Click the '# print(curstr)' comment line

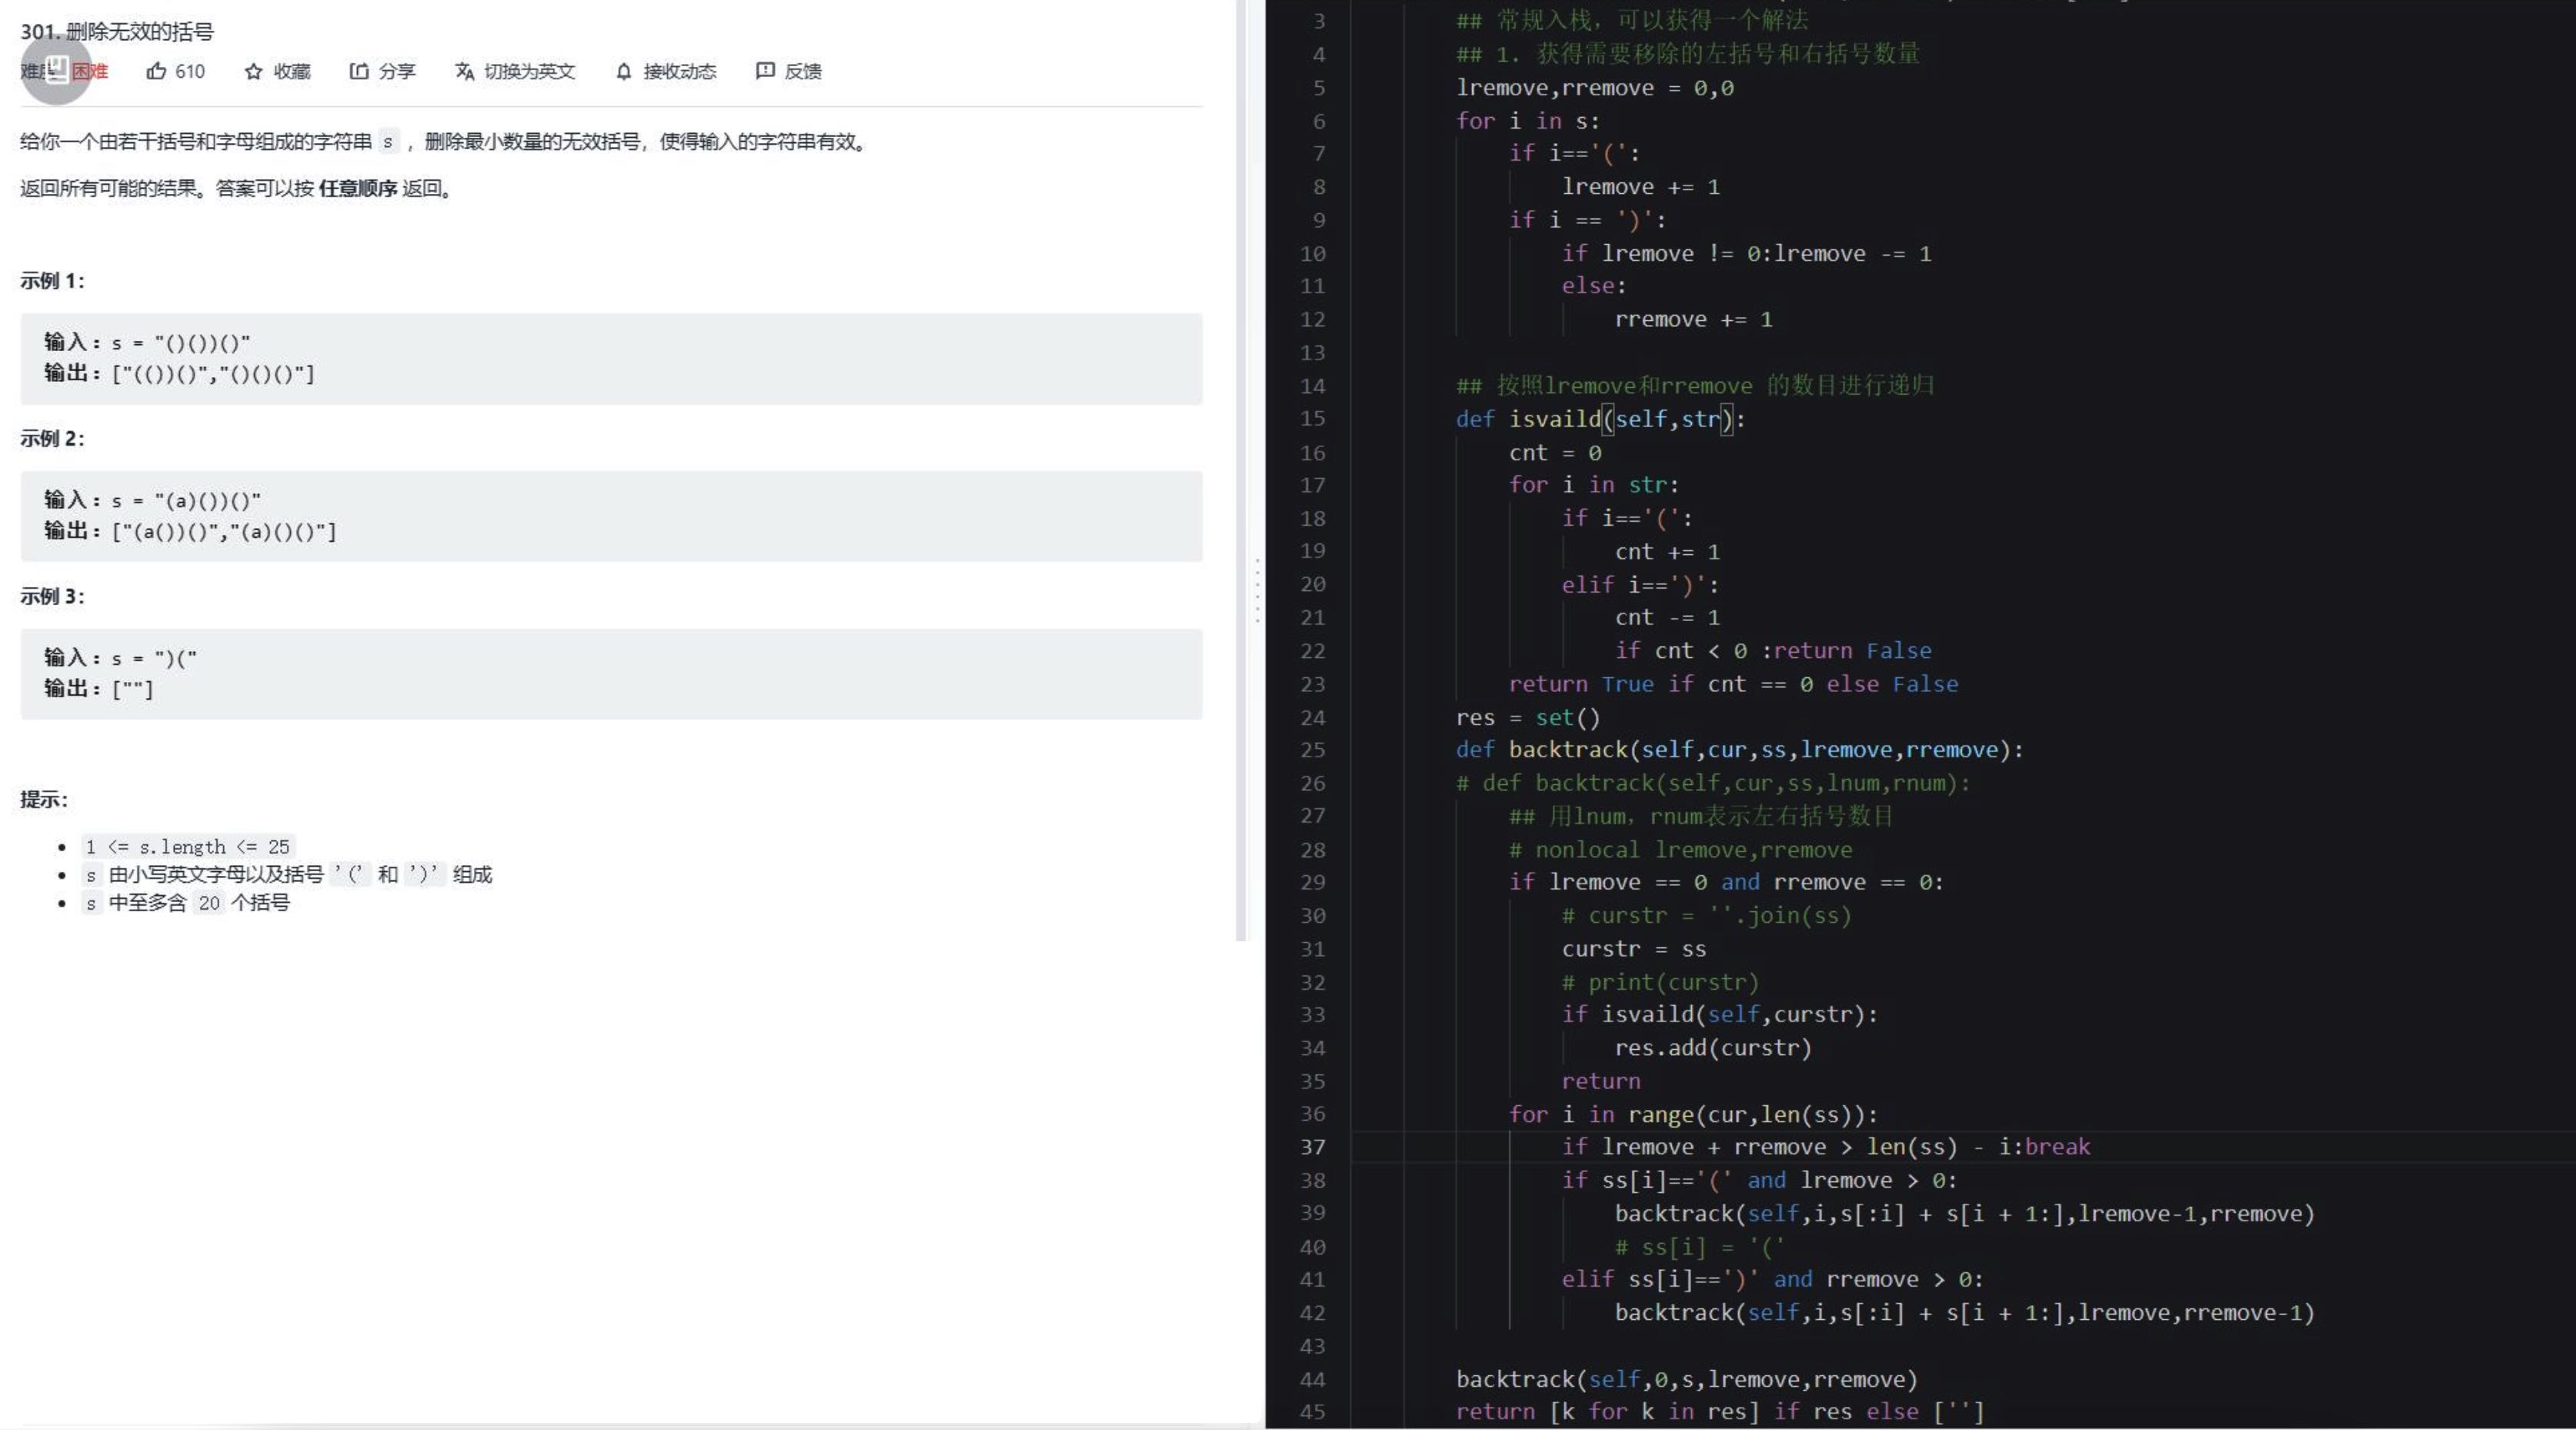click(x=1660, y=982)
